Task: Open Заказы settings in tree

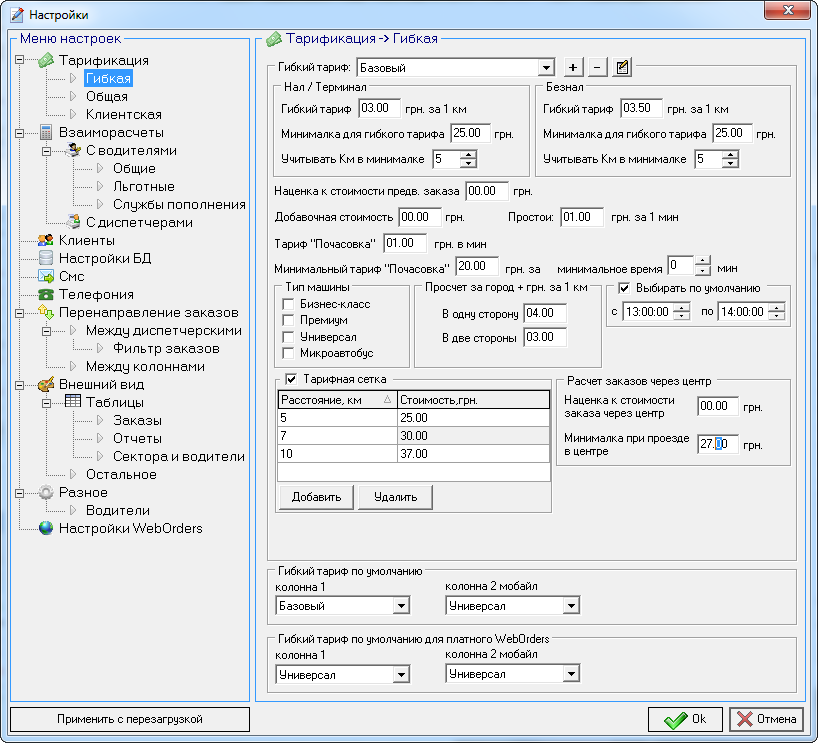Action: coord(137,420)
